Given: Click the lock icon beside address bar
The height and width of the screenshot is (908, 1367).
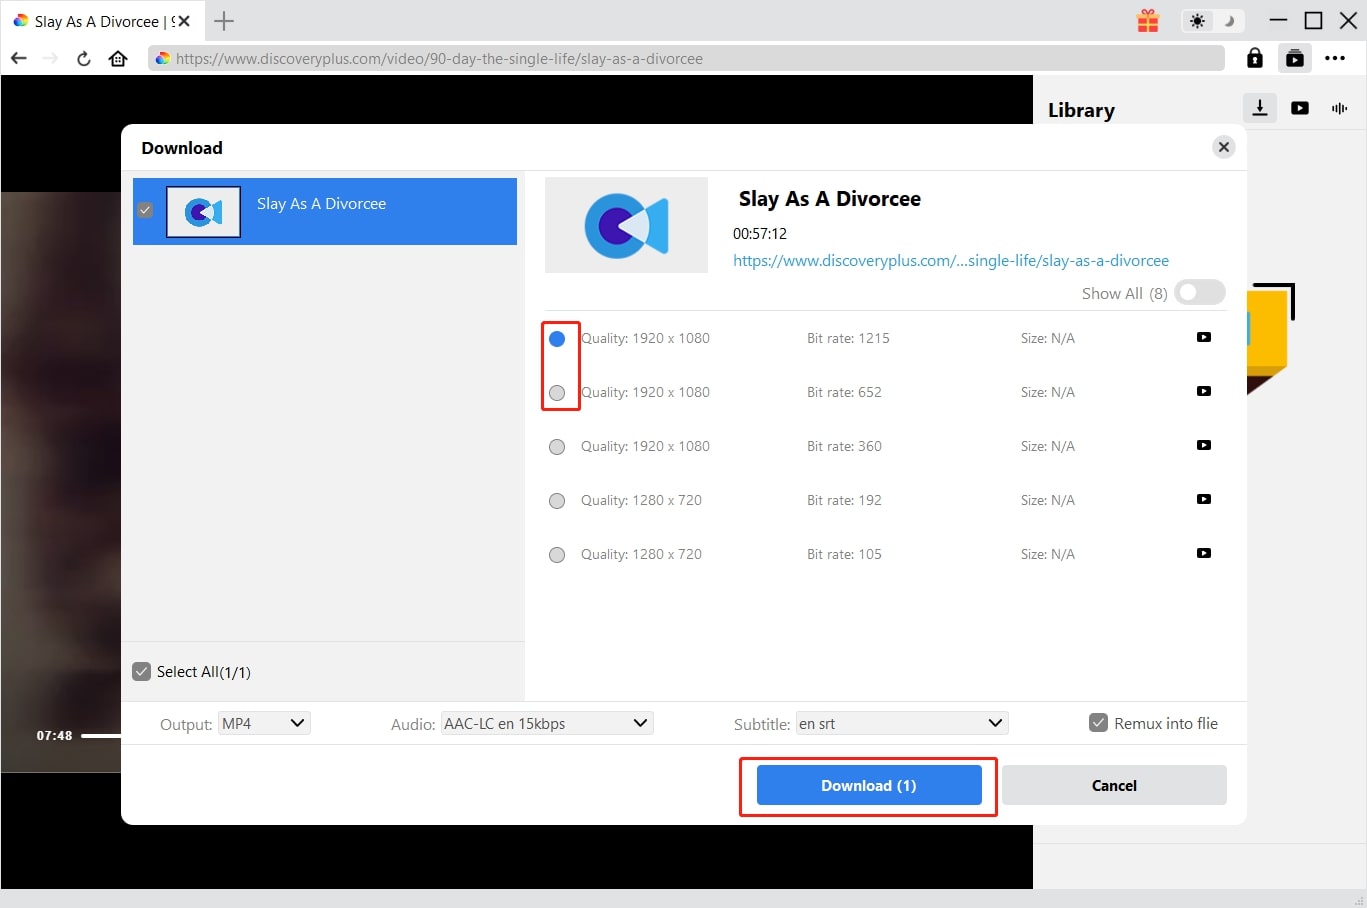Looking at the screenshot, I should click(x=1254, y=58).
